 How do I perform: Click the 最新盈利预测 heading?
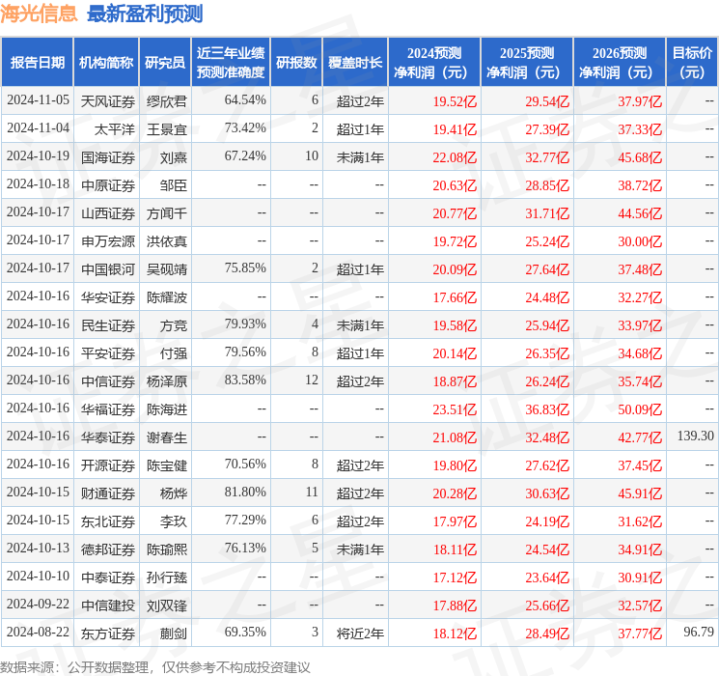click(145, 14)
